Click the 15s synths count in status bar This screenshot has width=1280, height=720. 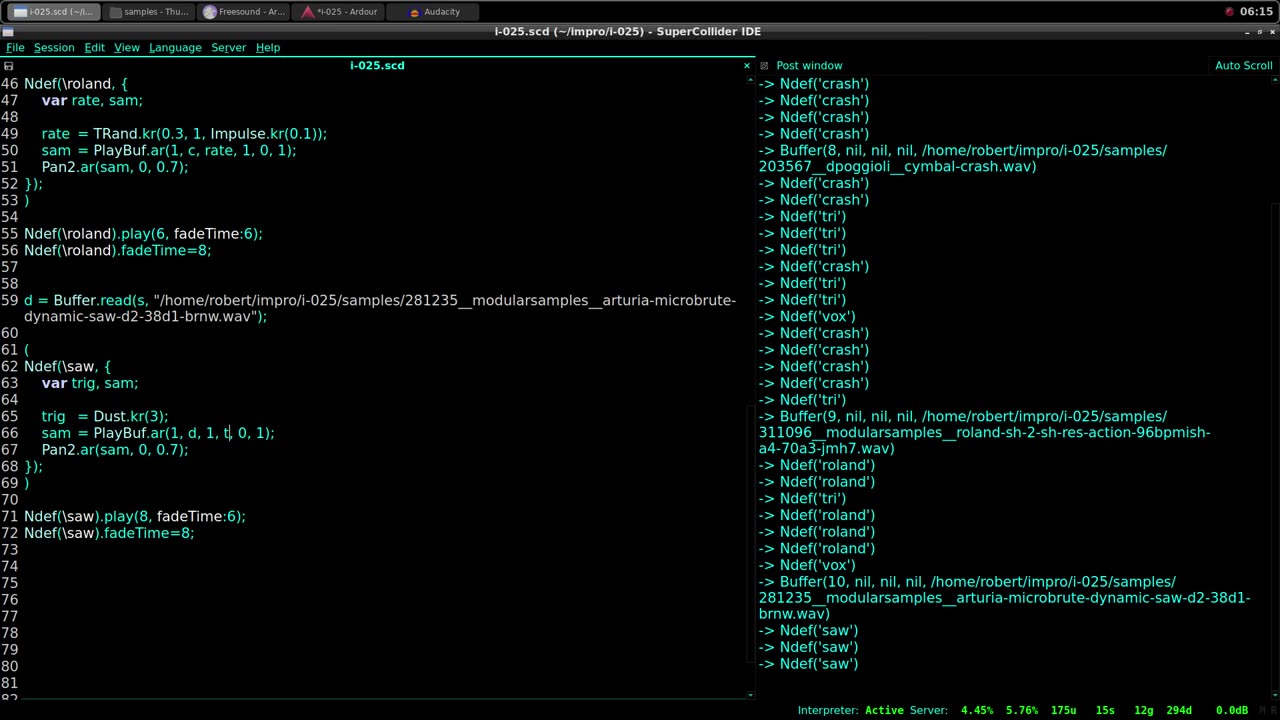click(1105, 710)
